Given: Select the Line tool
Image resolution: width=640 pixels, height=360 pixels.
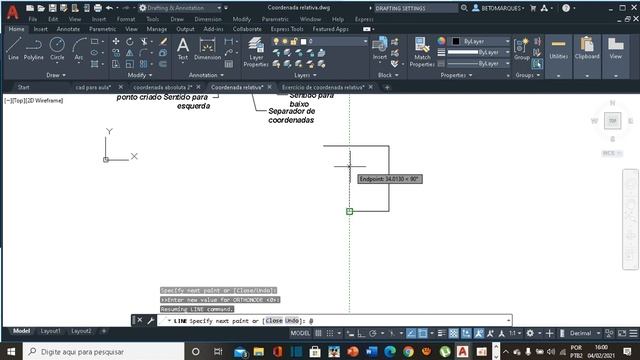Looking at the screenshot, I should [13, 49].
